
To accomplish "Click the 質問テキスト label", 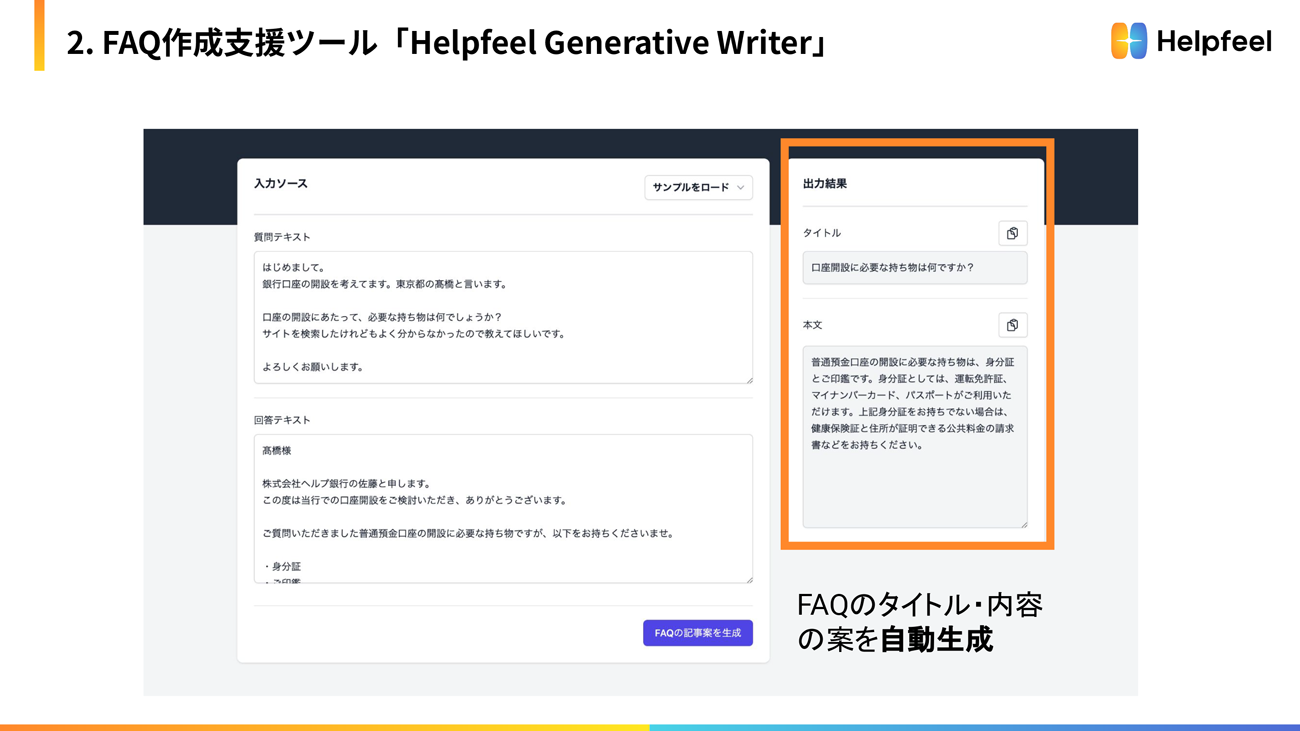I will click(282, 237).
